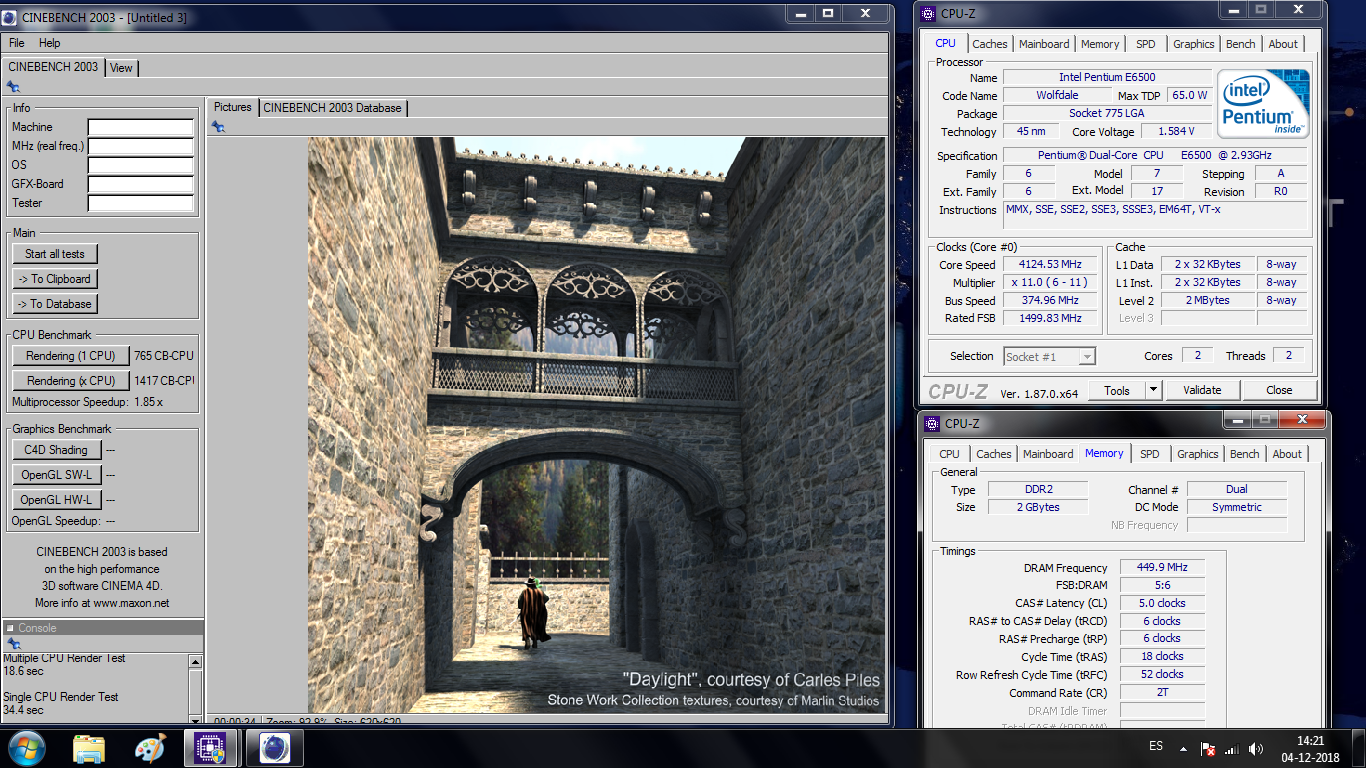The image size is (1366, 768).
Task: Click the Validate button in CPU-Z
Action: click(1202, 390)
